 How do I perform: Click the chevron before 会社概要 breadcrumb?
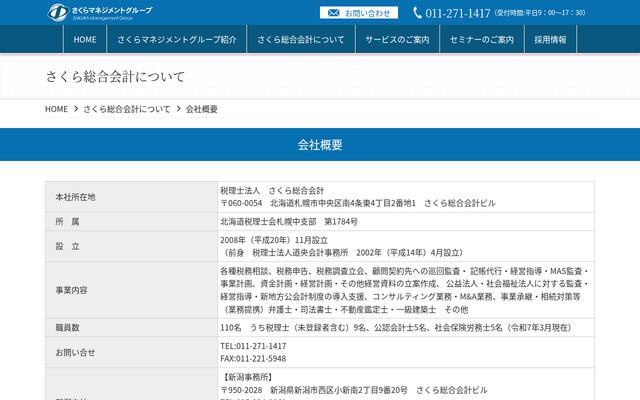[178, 109]
